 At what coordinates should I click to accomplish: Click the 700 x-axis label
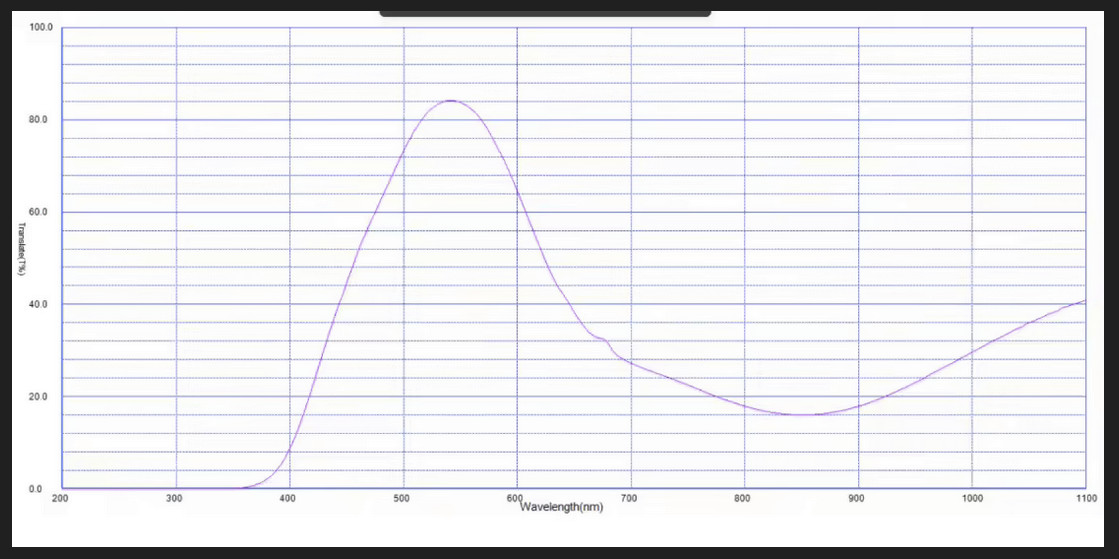[630, 498]
